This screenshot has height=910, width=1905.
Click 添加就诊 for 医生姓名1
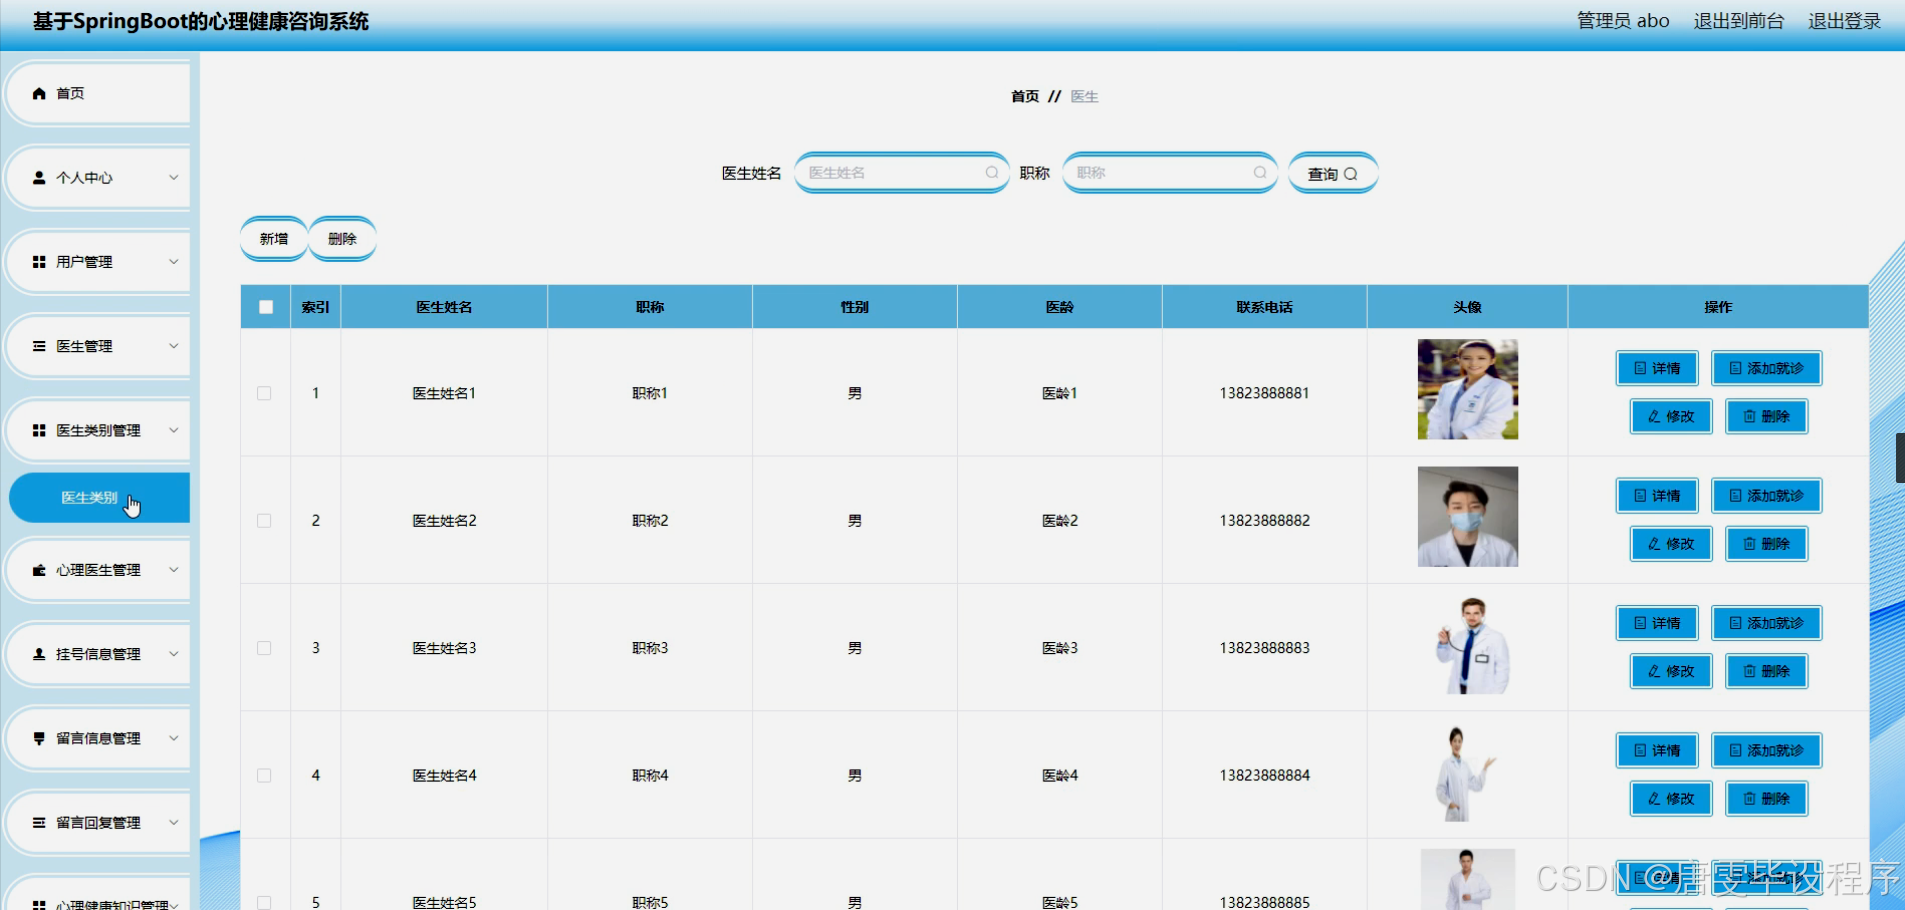point(1767,368)
